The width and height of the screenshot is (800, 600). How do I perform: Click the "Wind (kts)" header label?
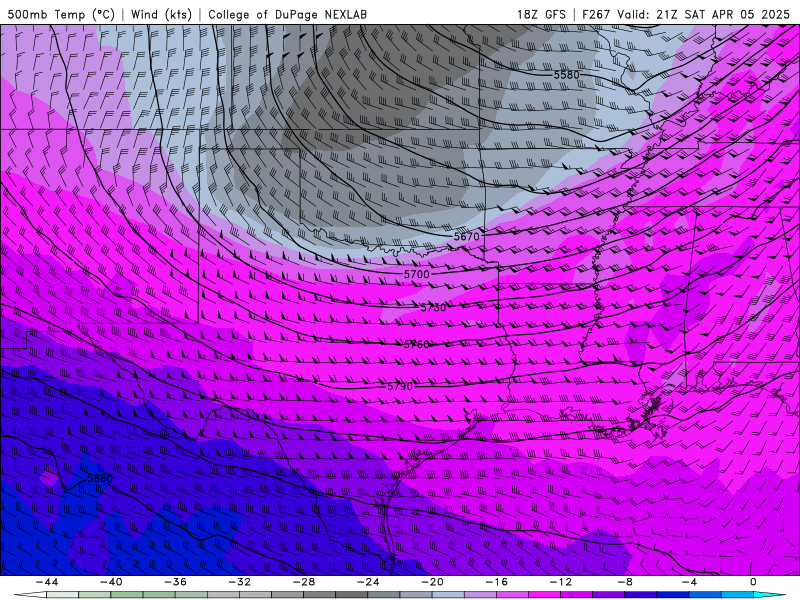coord(161,14)
